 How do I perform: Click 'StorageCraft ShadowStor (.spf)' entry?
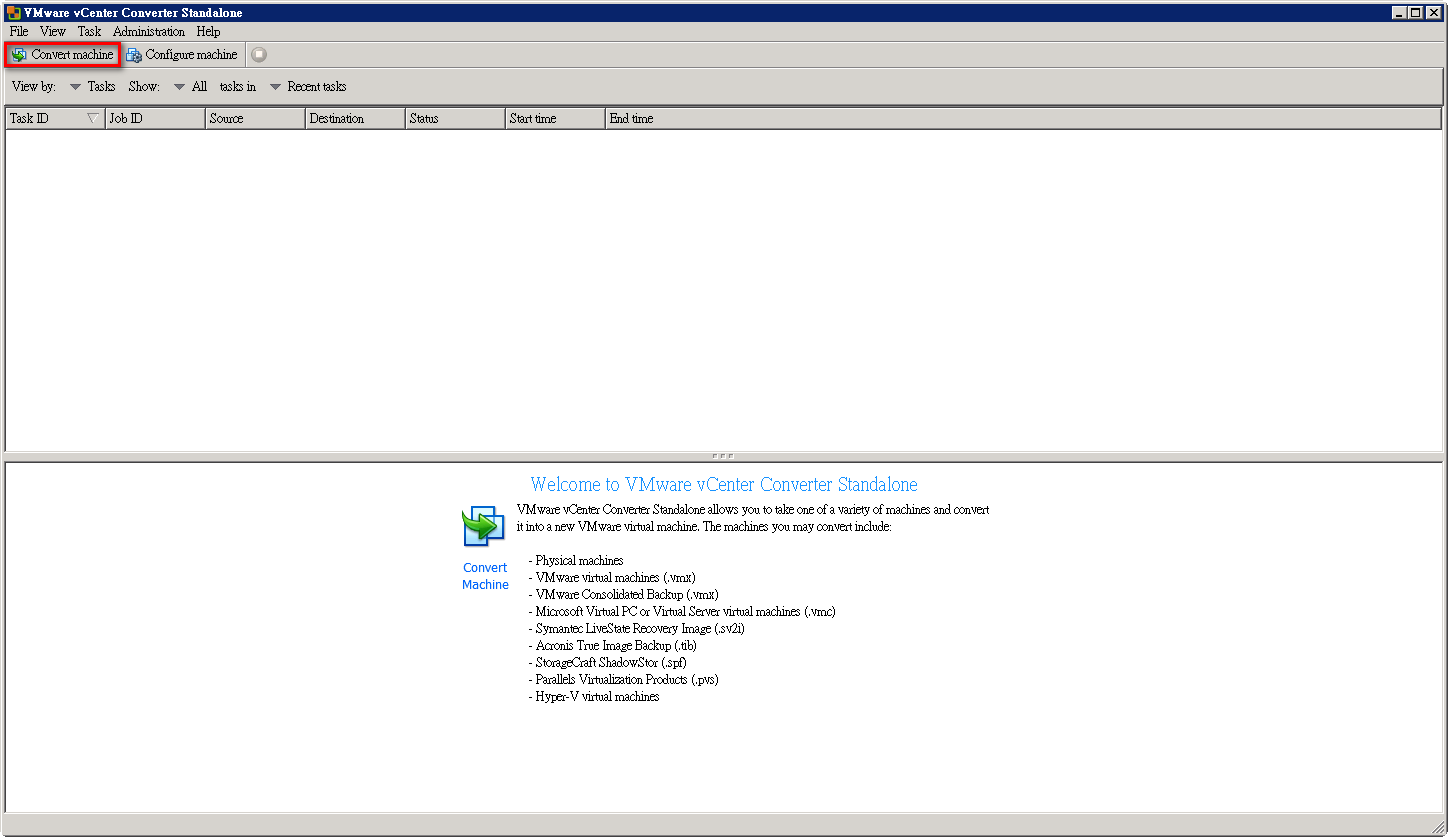(611, 663)
